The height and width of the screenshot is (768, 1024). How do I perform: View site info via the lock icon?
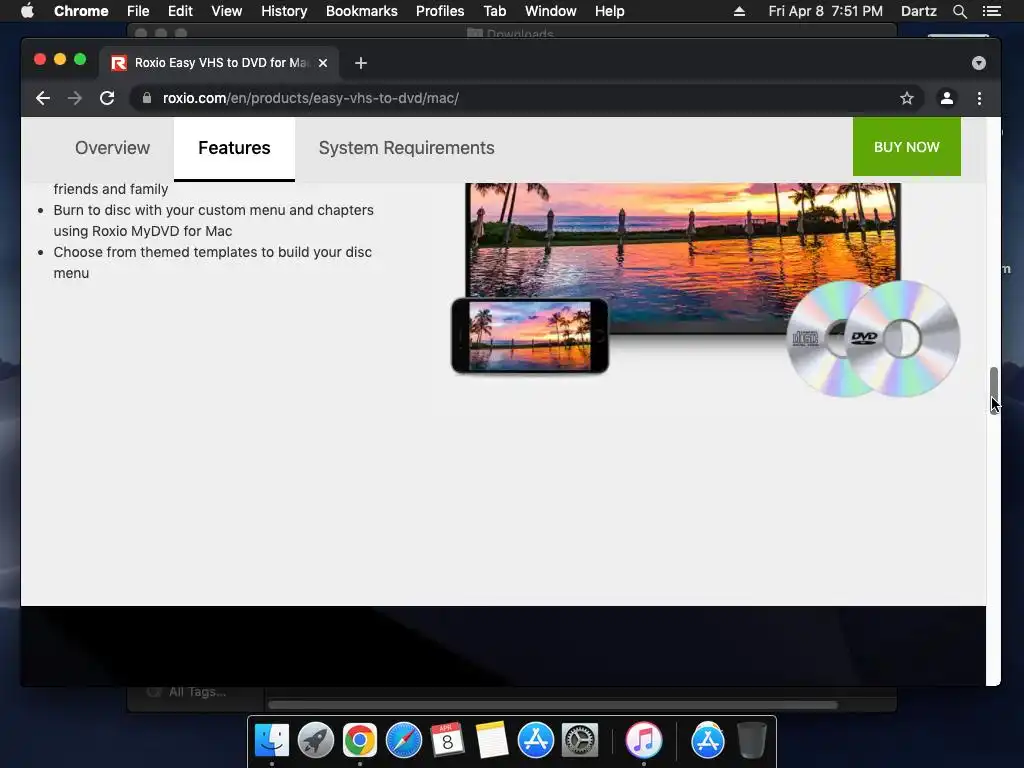pos(147,98)
